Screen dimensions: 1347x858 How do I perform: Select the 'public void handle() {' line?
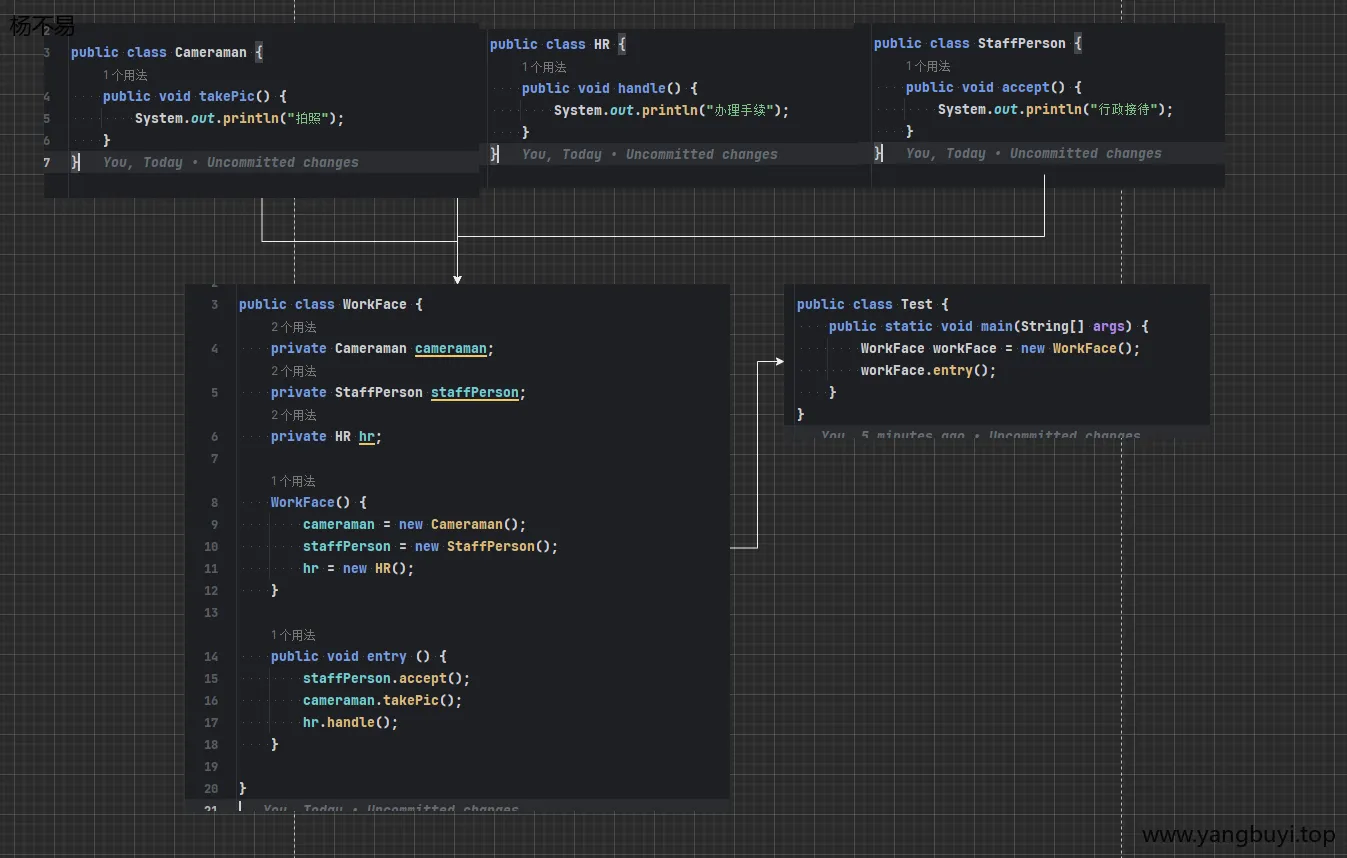pyautogui.click(x=609, y=88)
